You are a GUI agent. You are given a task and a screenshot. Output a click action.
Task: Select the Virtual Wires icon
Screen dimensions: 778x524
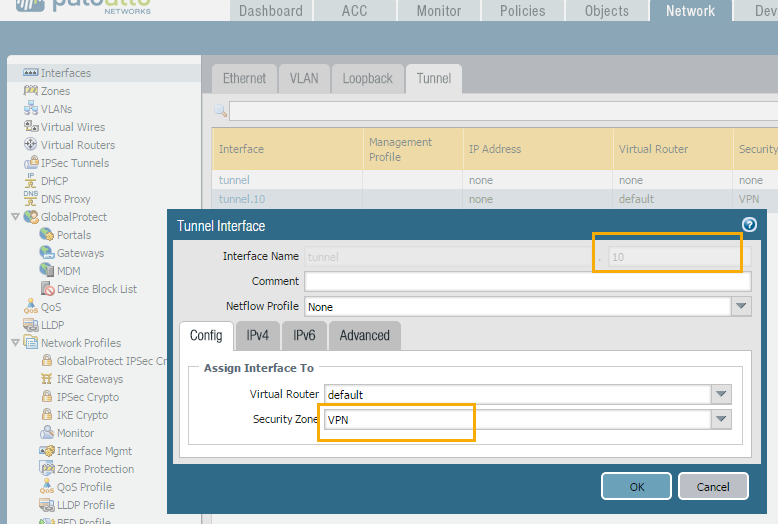click(30, 127)
